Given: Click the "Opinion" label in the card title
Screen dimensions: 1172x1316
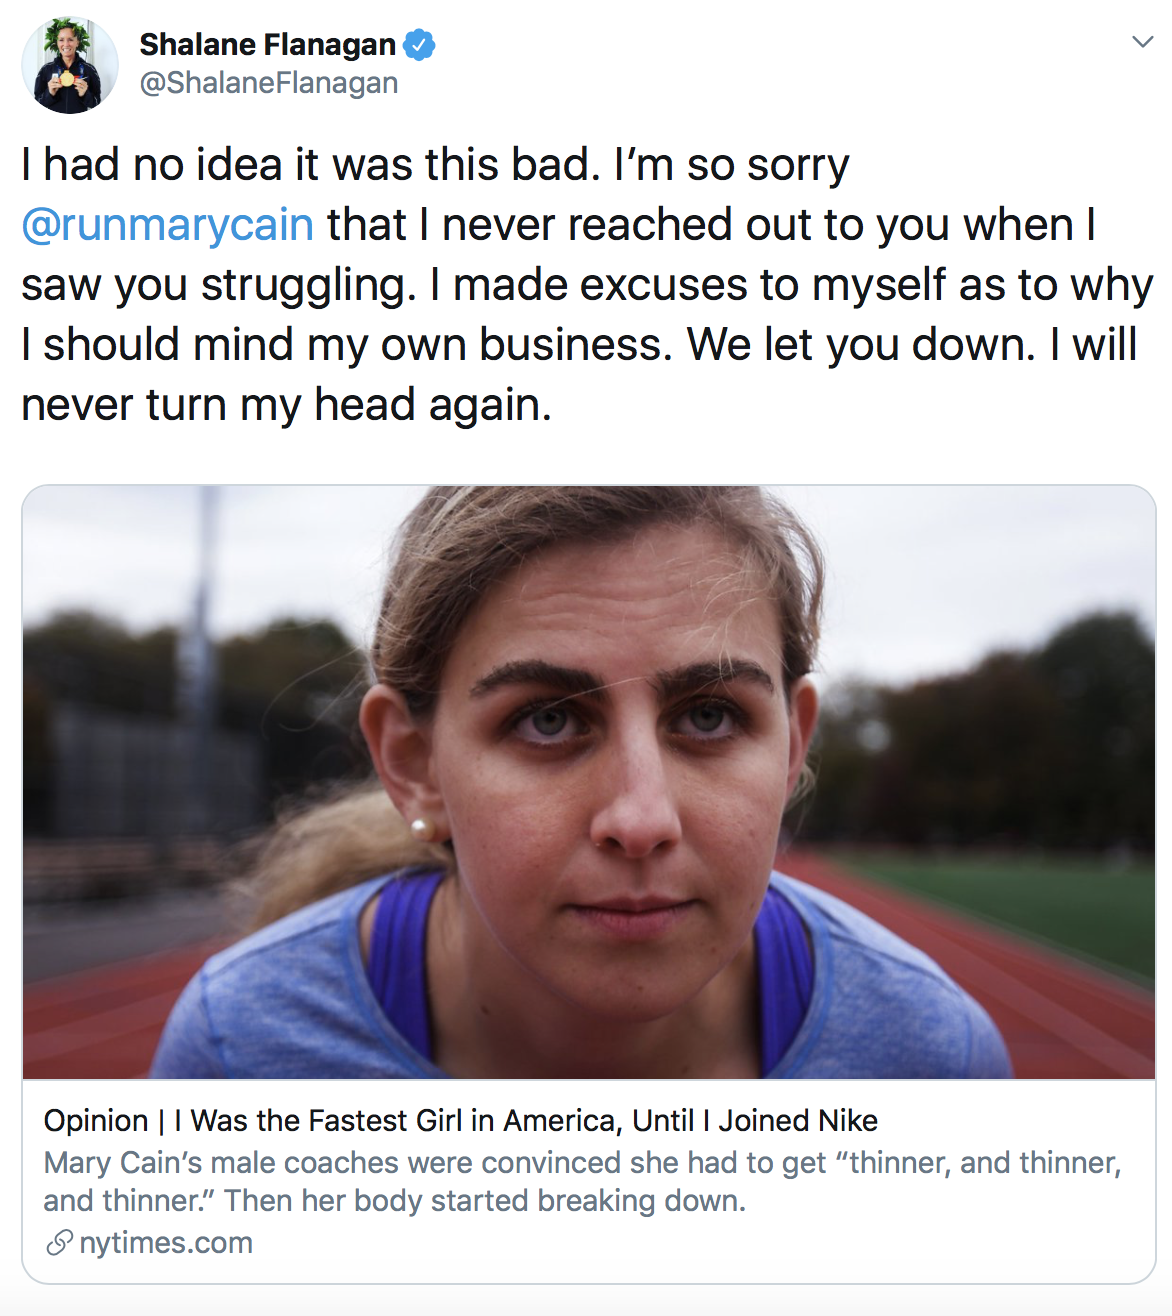Looking at the screenshot, I should coord(96,1121).
